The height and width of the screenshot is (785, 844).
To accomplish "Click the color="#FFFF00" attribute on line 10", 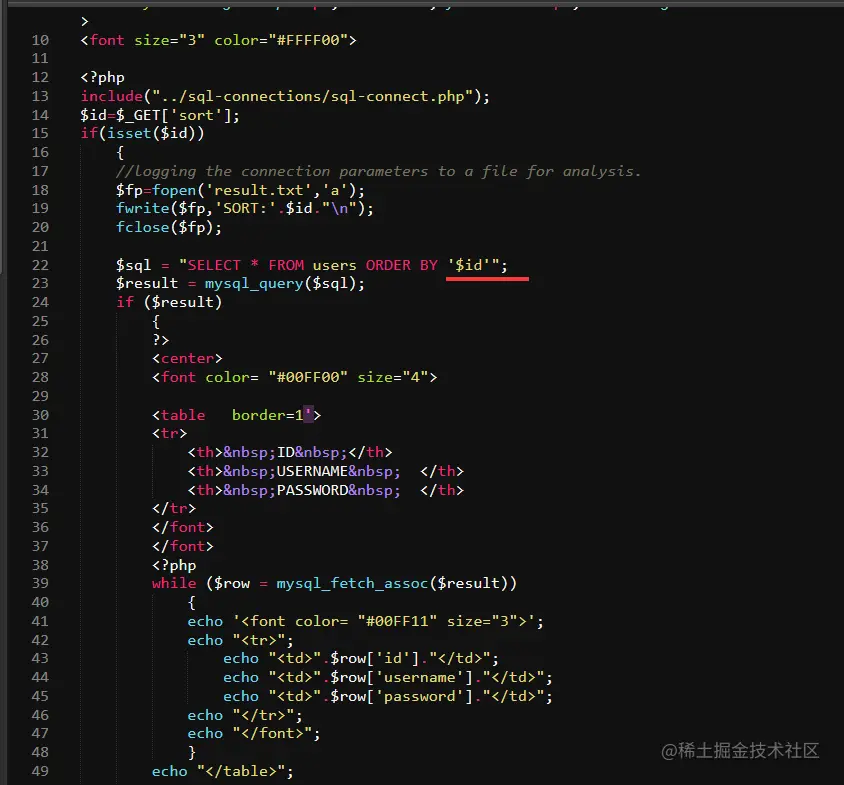I will [x=281, y=40].
